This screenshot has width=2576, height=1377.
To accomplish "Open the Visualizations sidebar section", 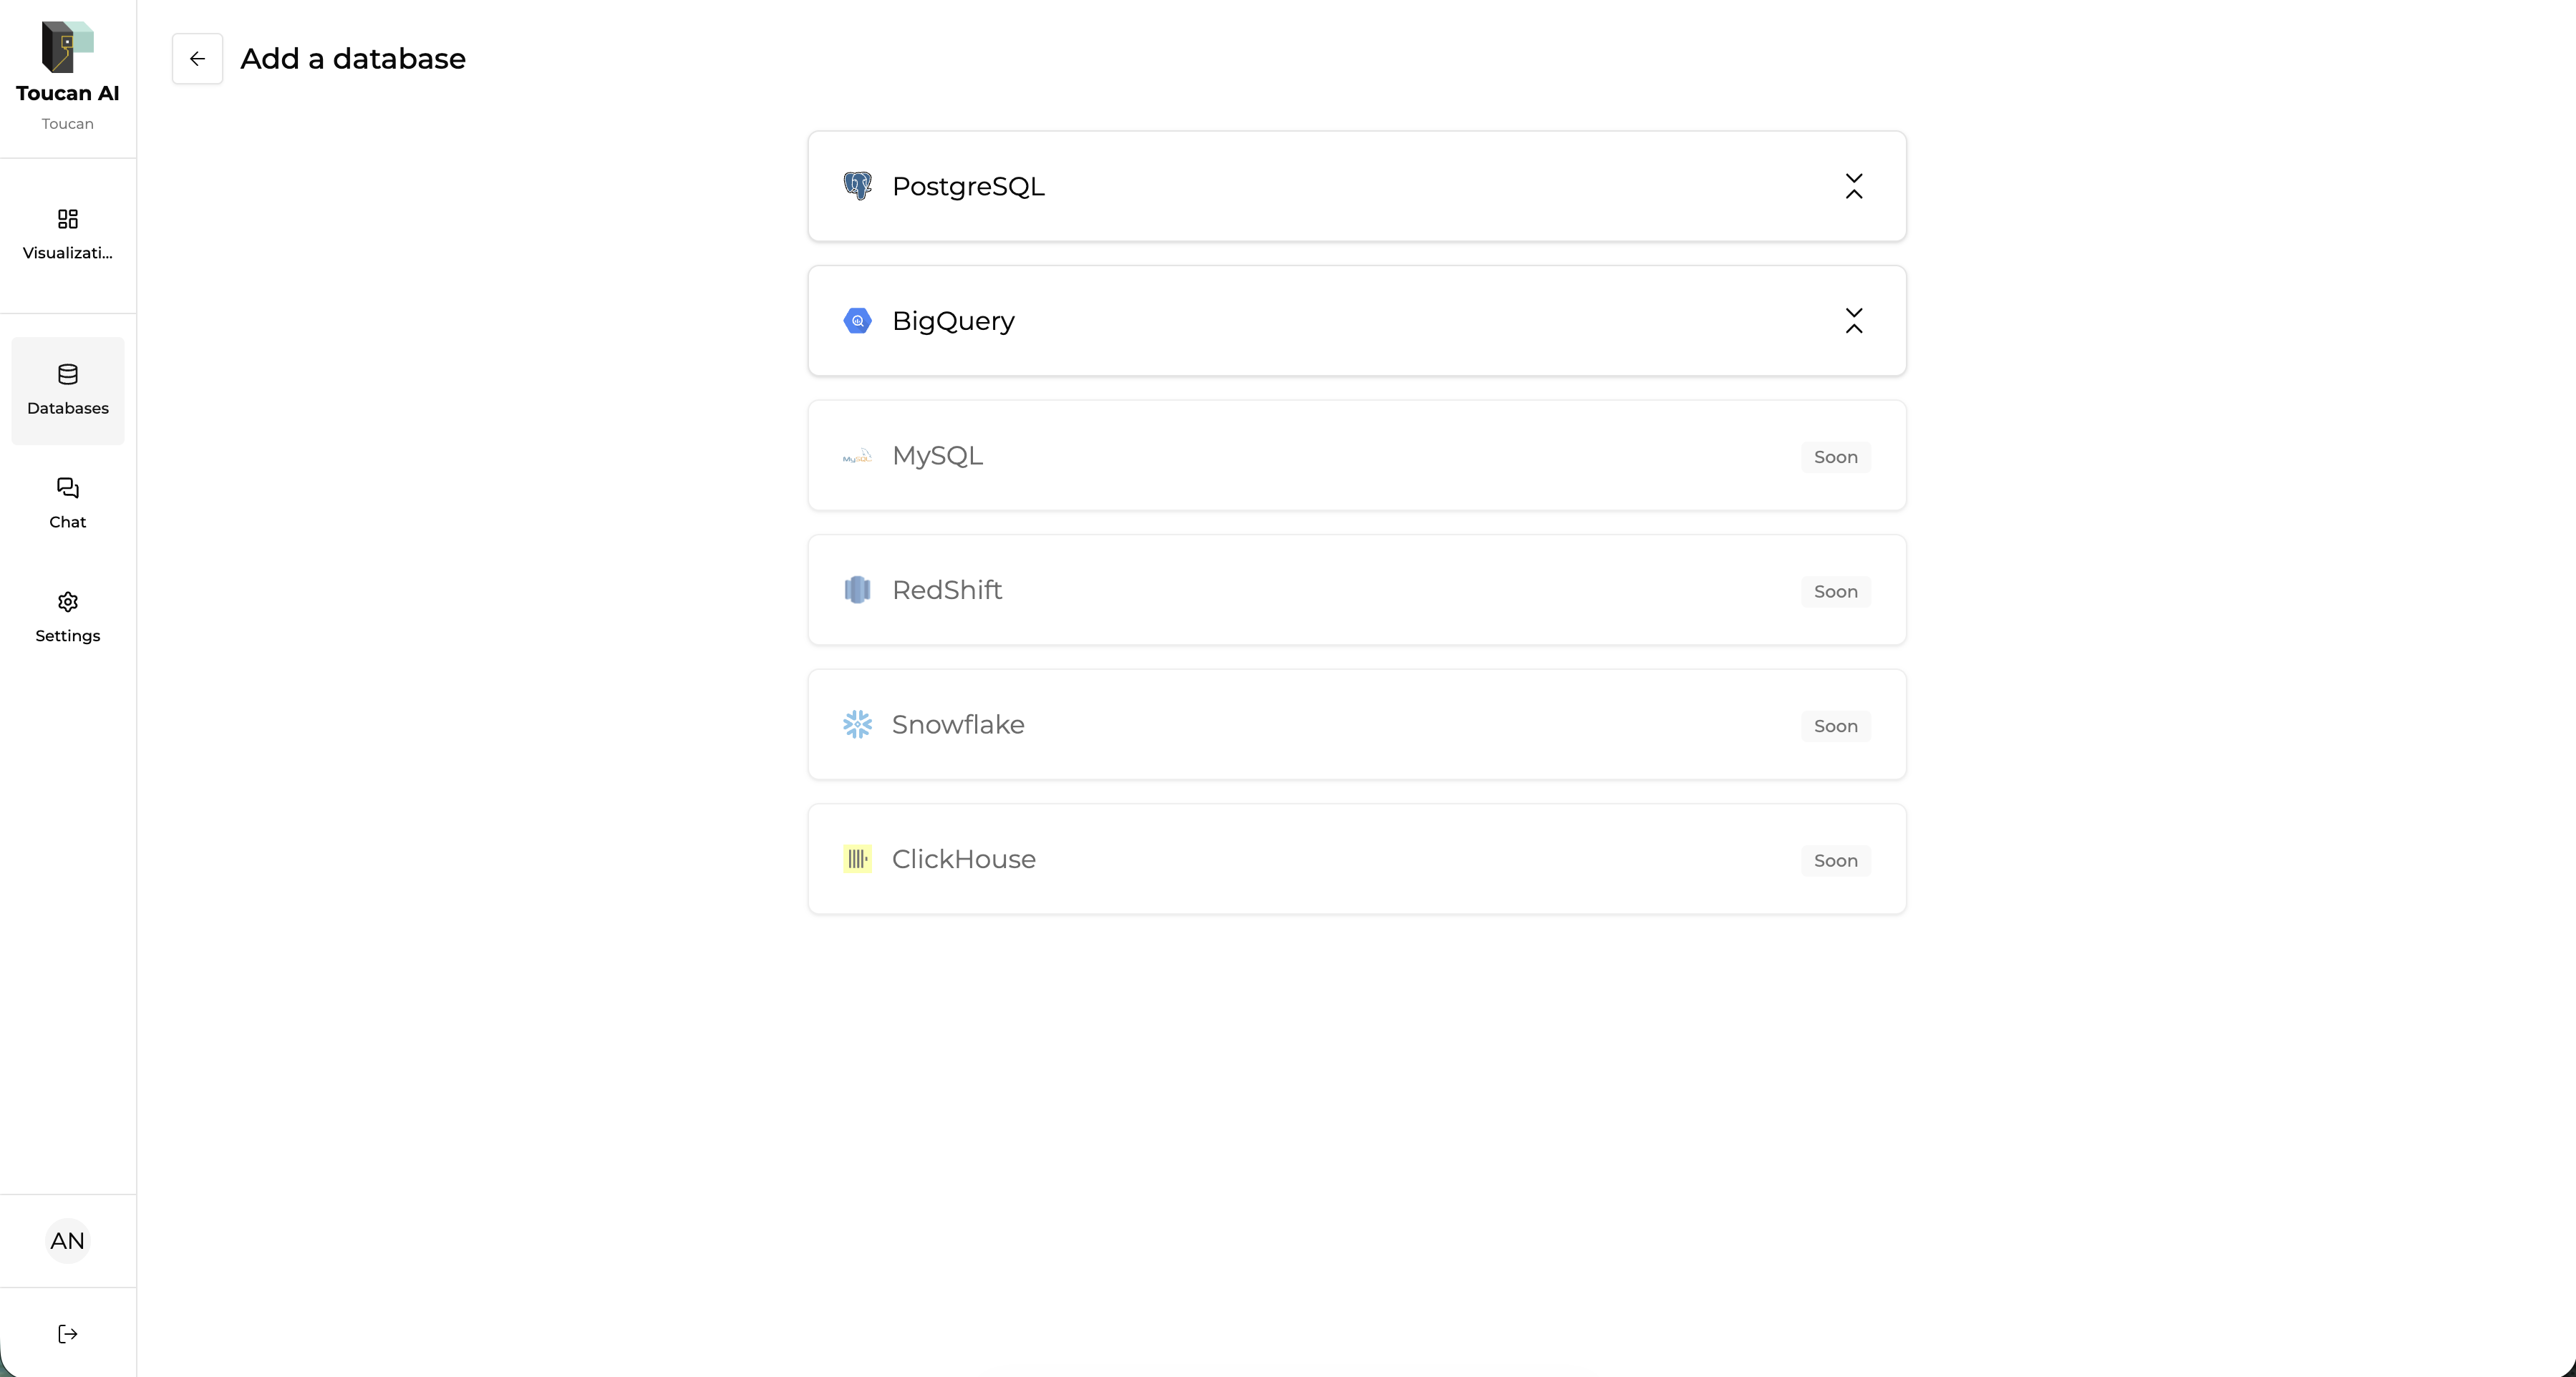I will point(68,234).
